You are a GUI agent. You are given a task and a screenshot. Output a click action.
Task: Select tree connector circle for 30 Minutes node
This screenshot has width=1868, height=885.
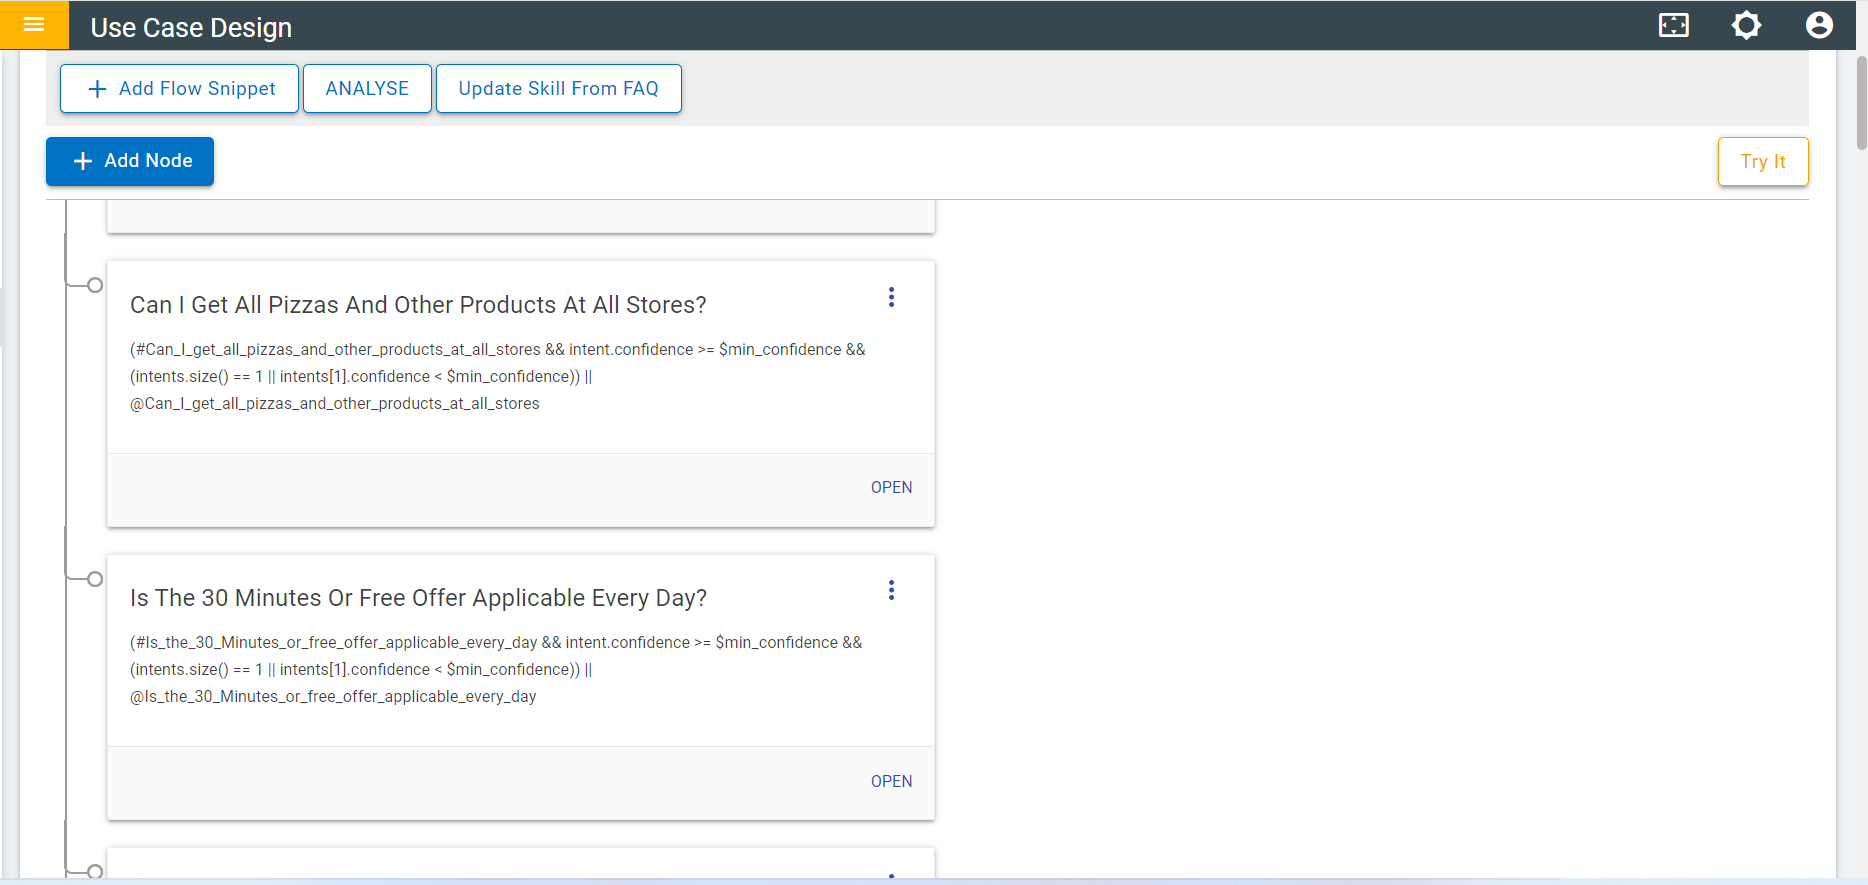(95, 579)
